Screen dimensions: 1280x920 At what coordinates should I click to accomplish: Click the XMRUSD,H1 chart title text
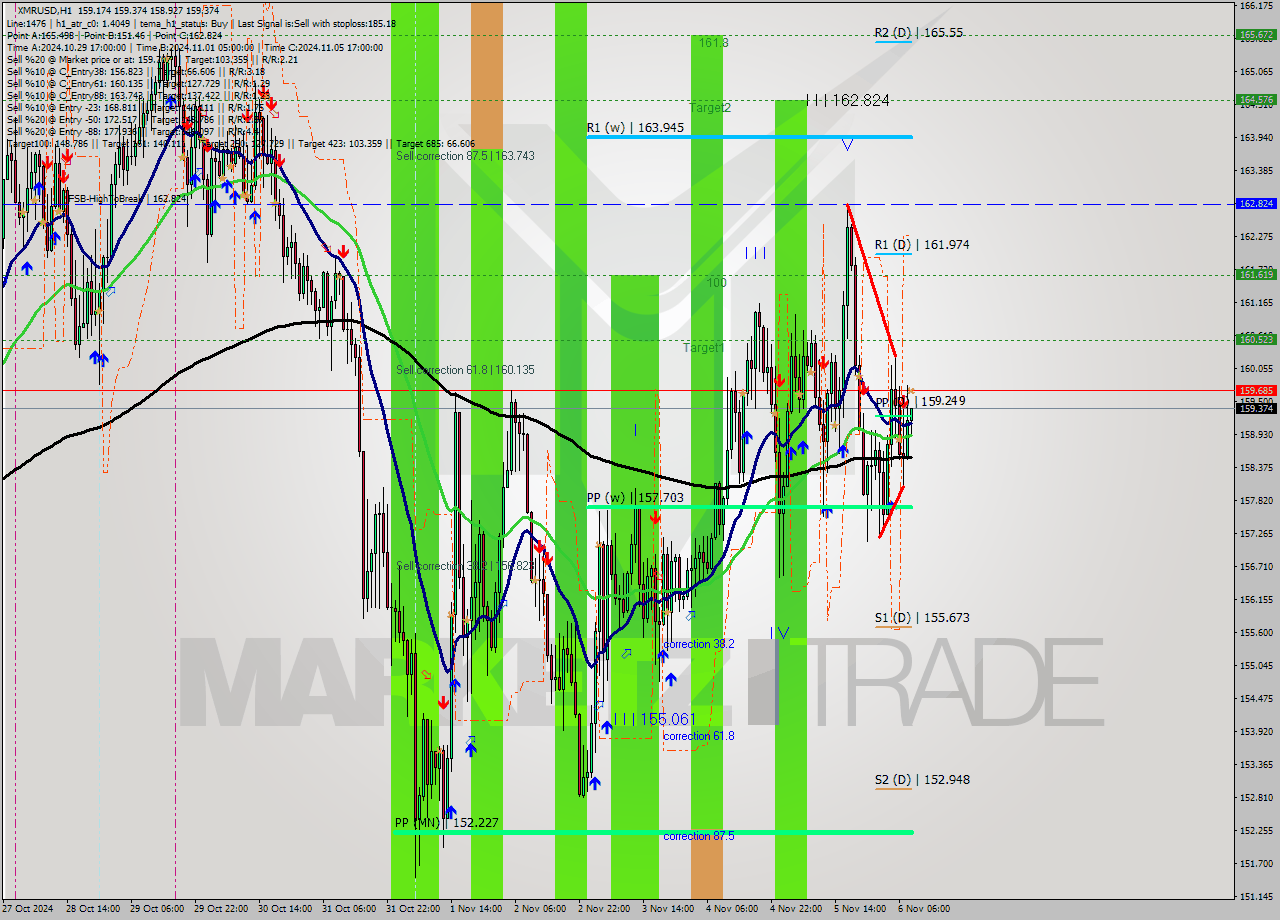tap(44, 10)
